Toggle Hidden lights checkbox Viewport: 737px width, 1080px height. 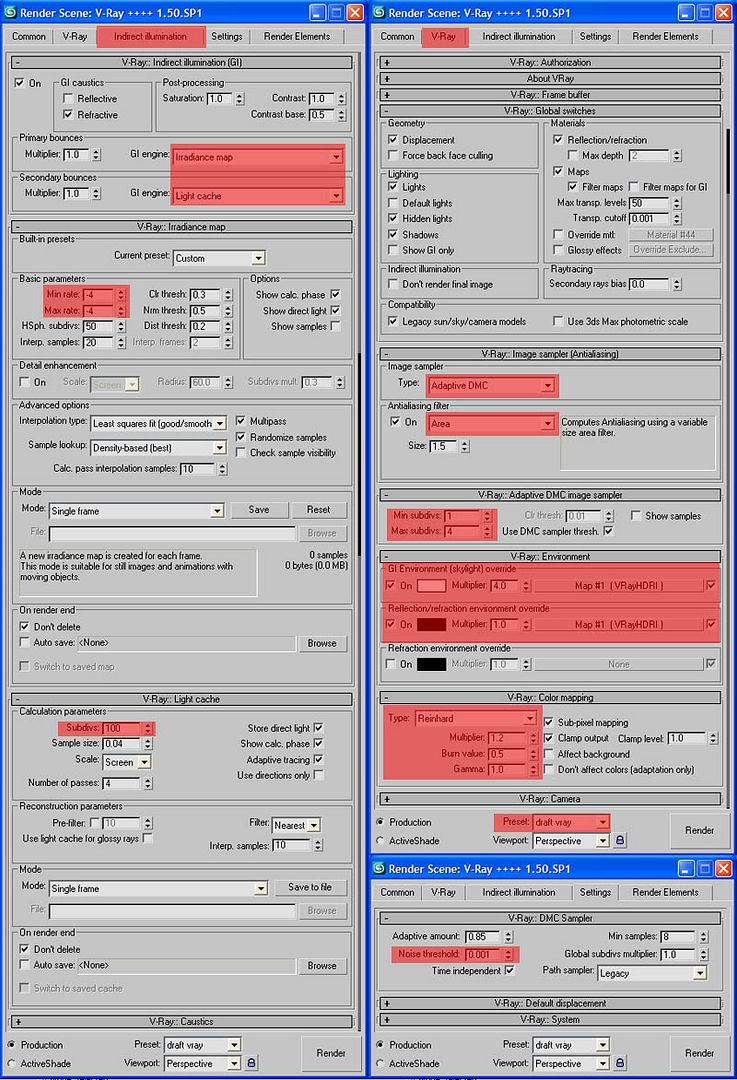click(393, 218)
